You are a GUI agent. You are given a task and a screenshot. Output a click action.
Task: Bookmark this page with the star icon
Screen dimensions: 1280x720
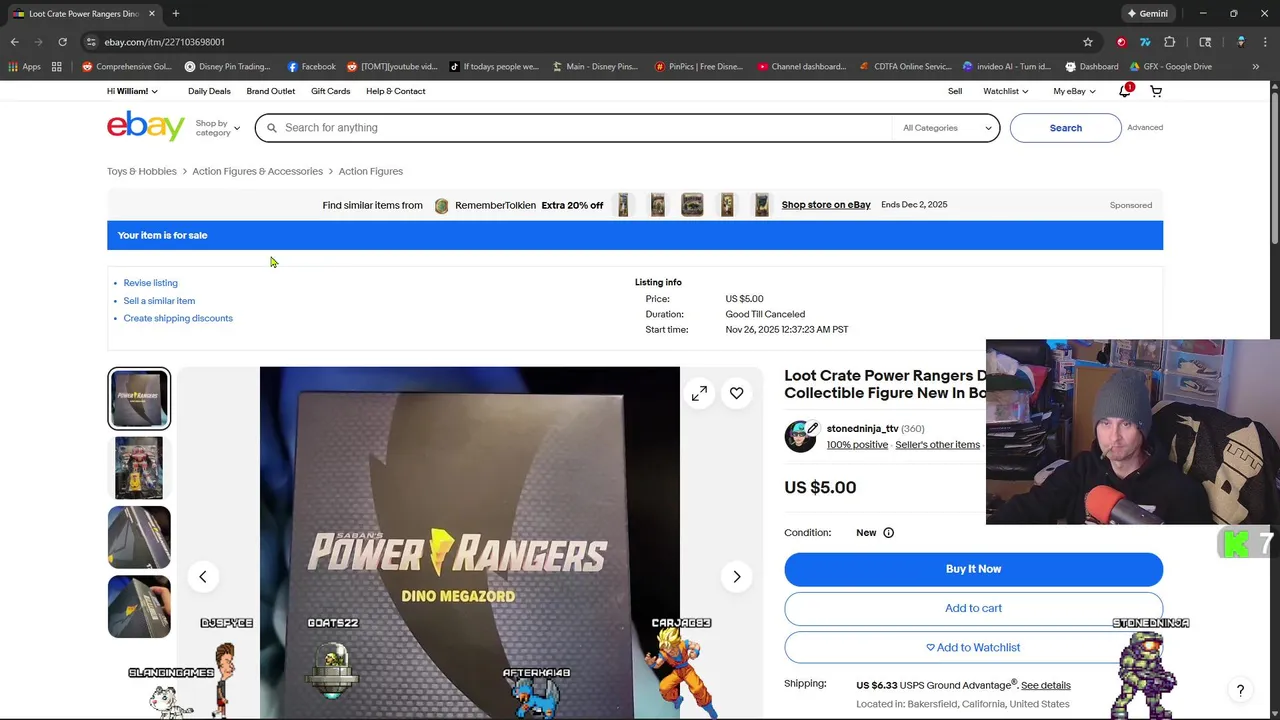1088,42
